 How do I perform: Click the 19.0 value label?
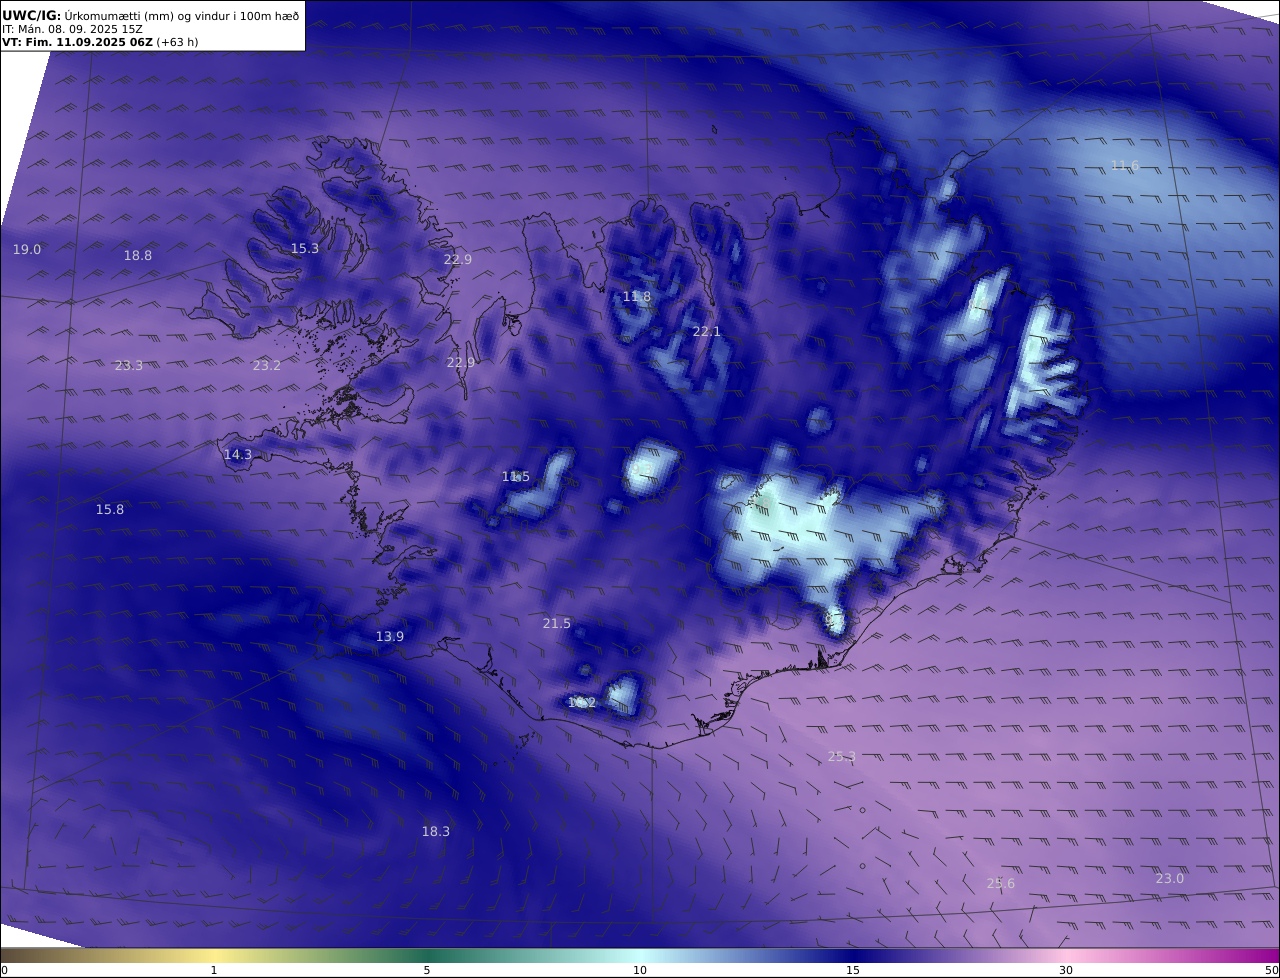click(27, 250)
